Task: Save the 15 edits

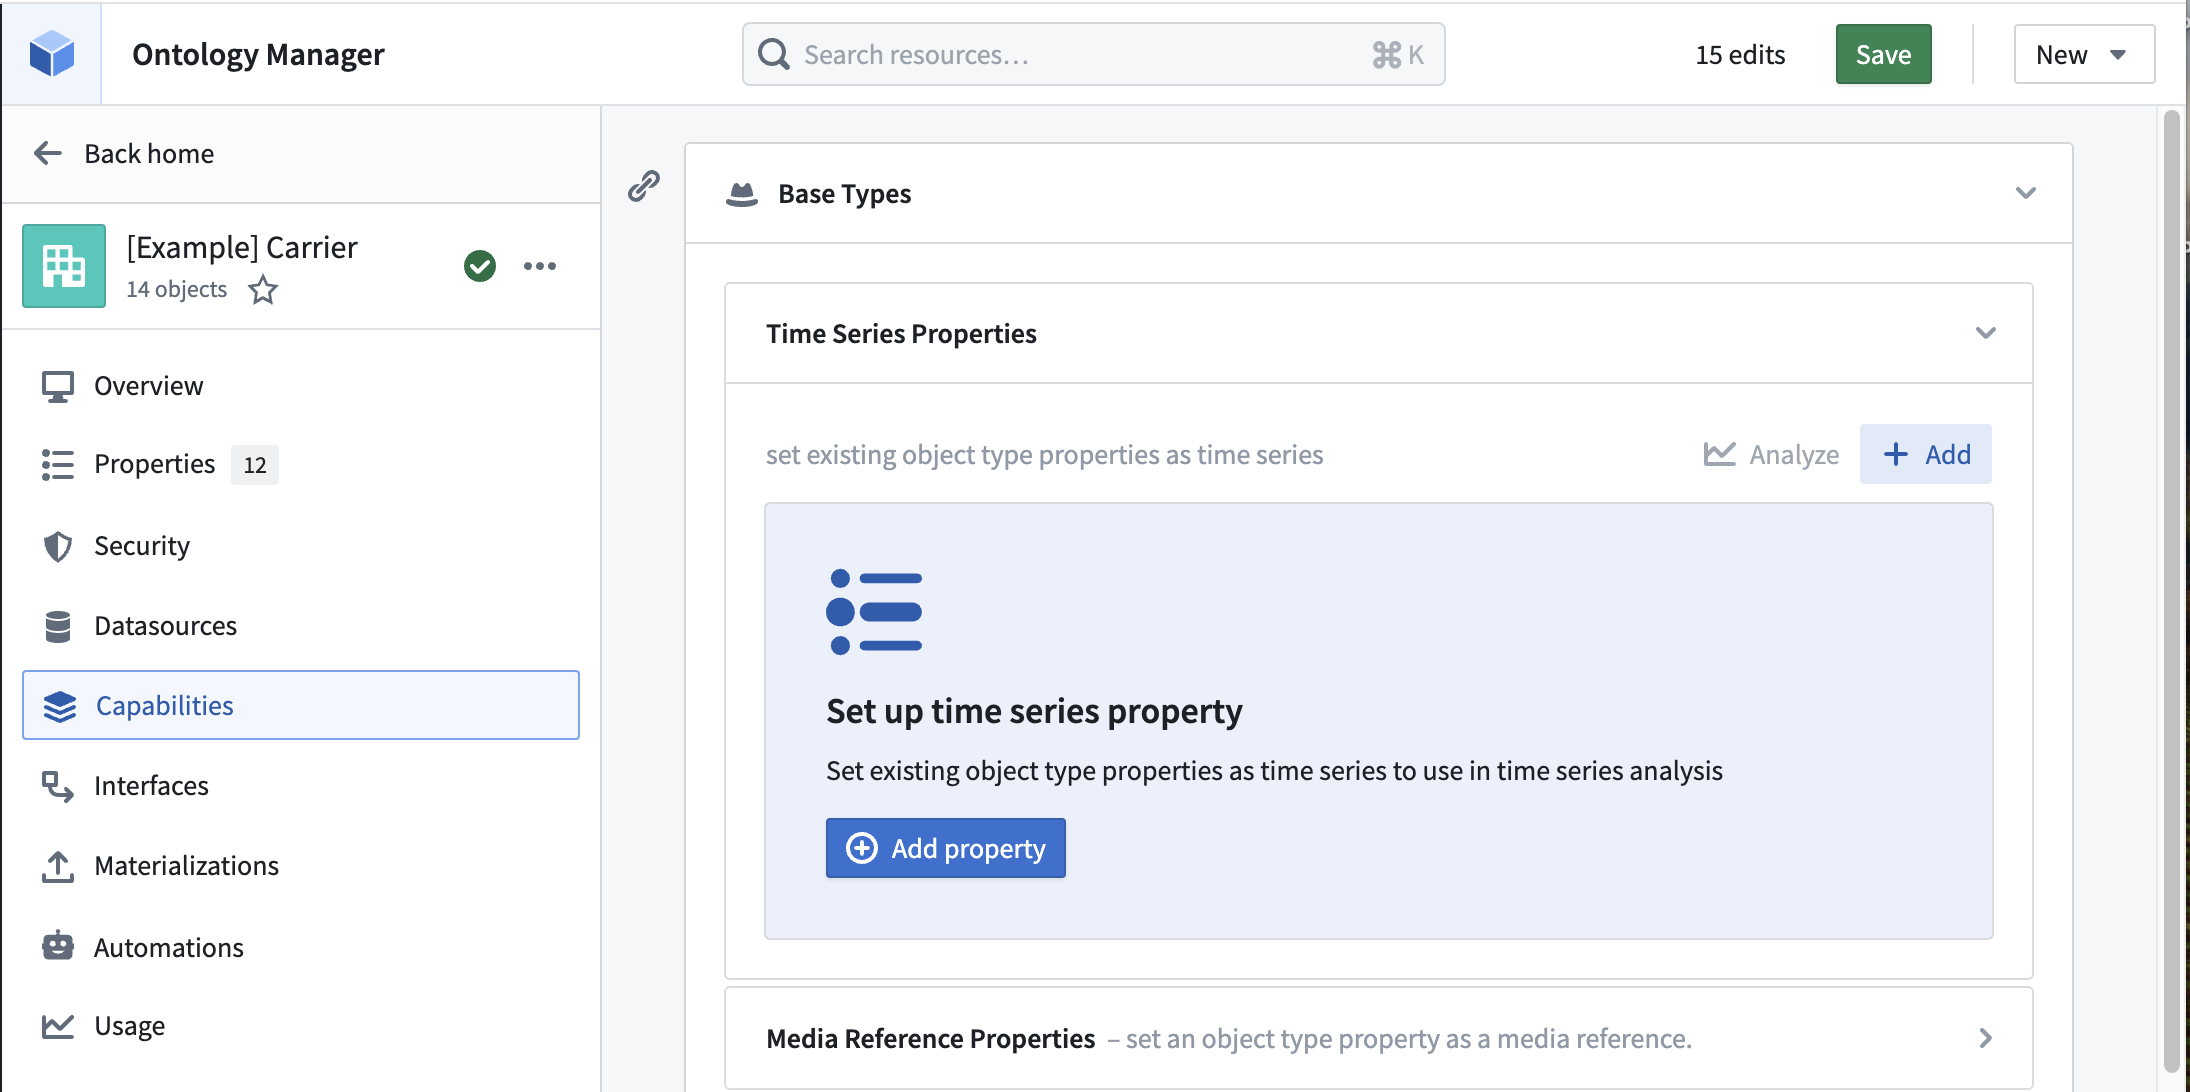Action: tap(1883, 54)
